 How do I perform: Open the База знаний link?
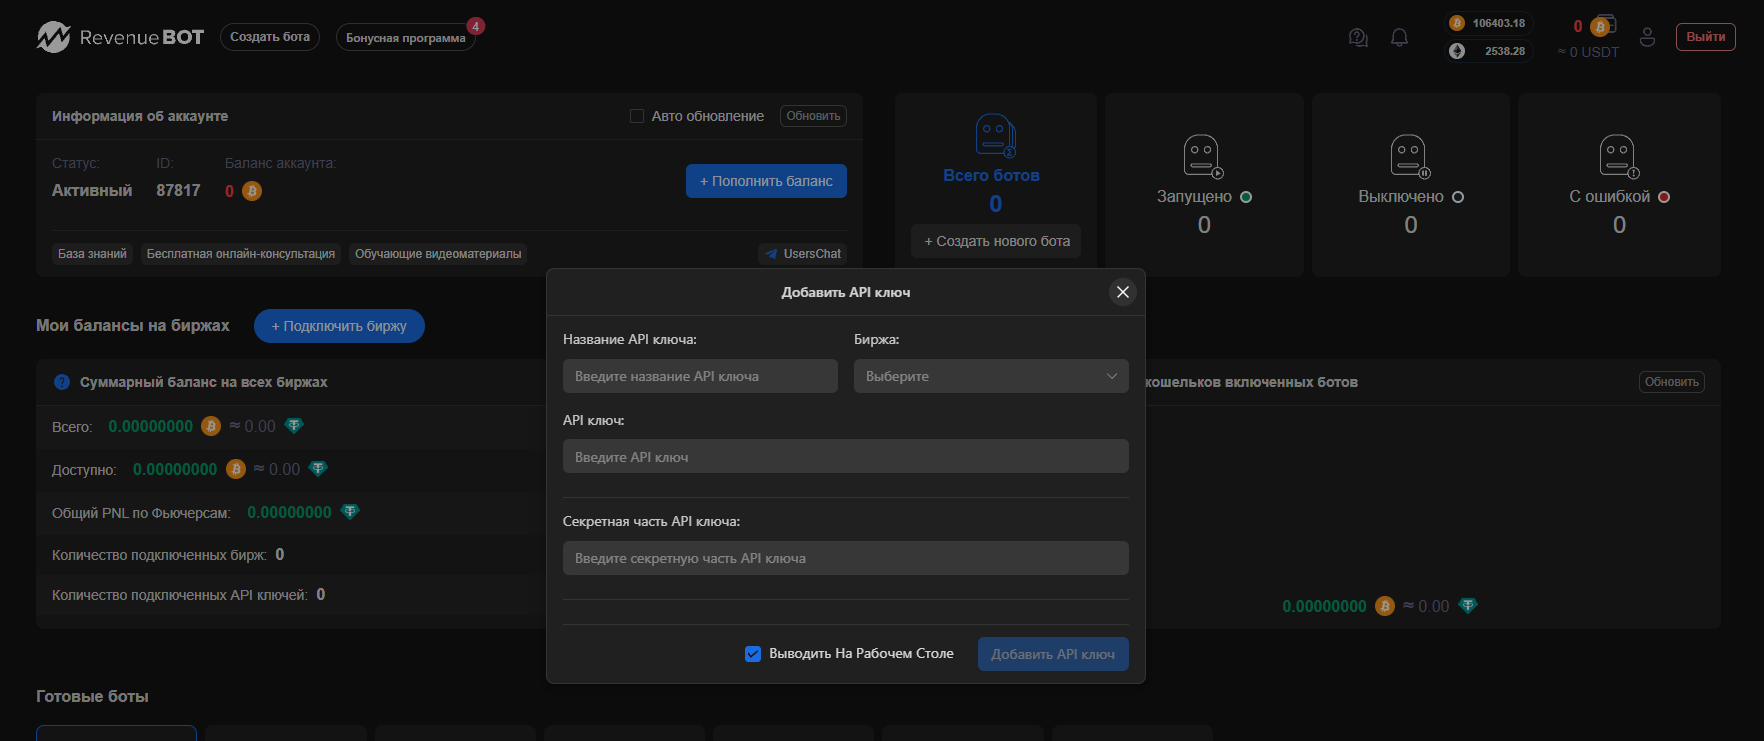pyautogui.click(x=92, y=254)
